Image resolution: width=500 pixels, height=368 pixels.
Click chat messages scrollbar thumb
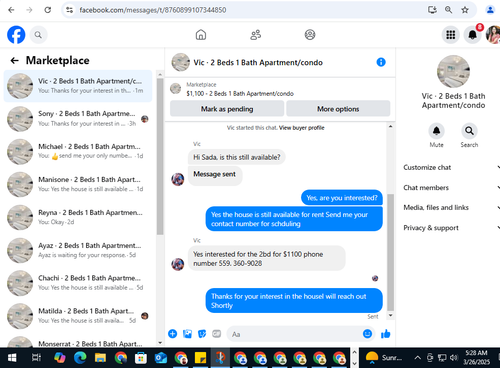click(390, 252)
